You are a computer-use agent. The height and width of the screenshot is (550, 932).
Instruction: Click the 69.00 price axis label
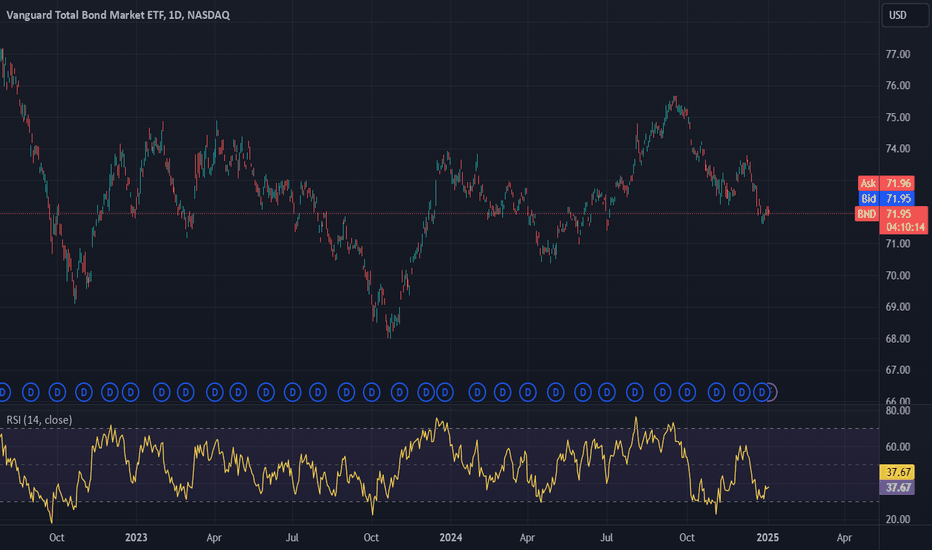(898, 307)
